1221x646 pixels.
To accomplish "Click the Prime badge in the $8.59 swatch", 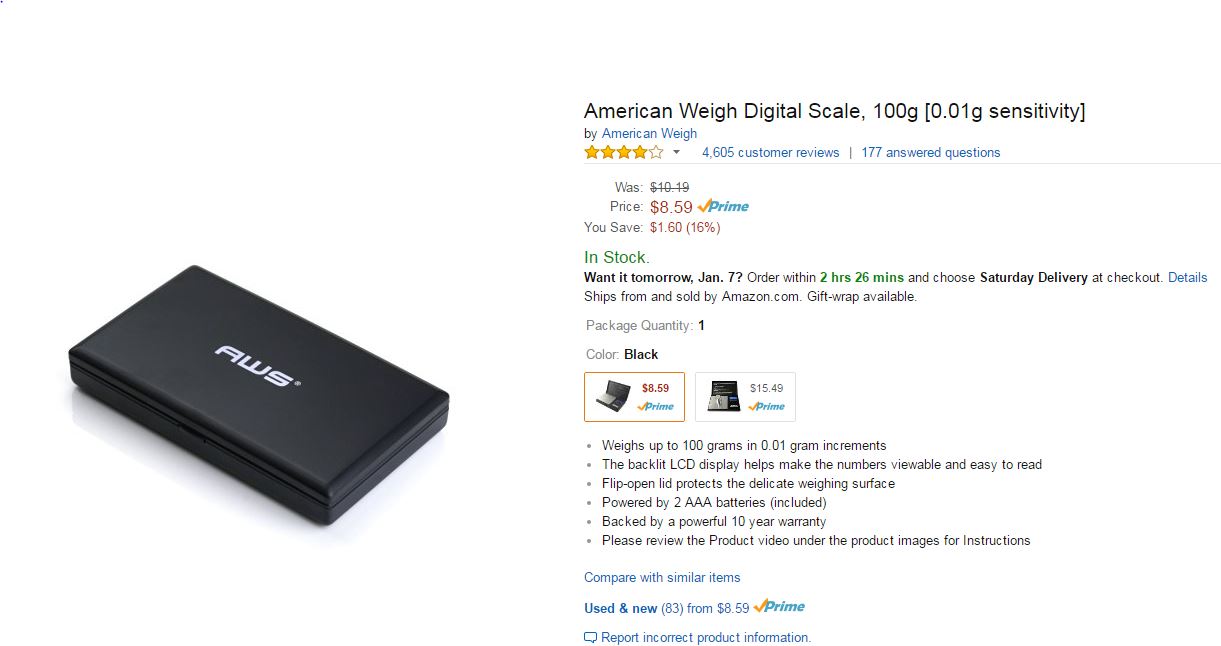I will [655, 406].
